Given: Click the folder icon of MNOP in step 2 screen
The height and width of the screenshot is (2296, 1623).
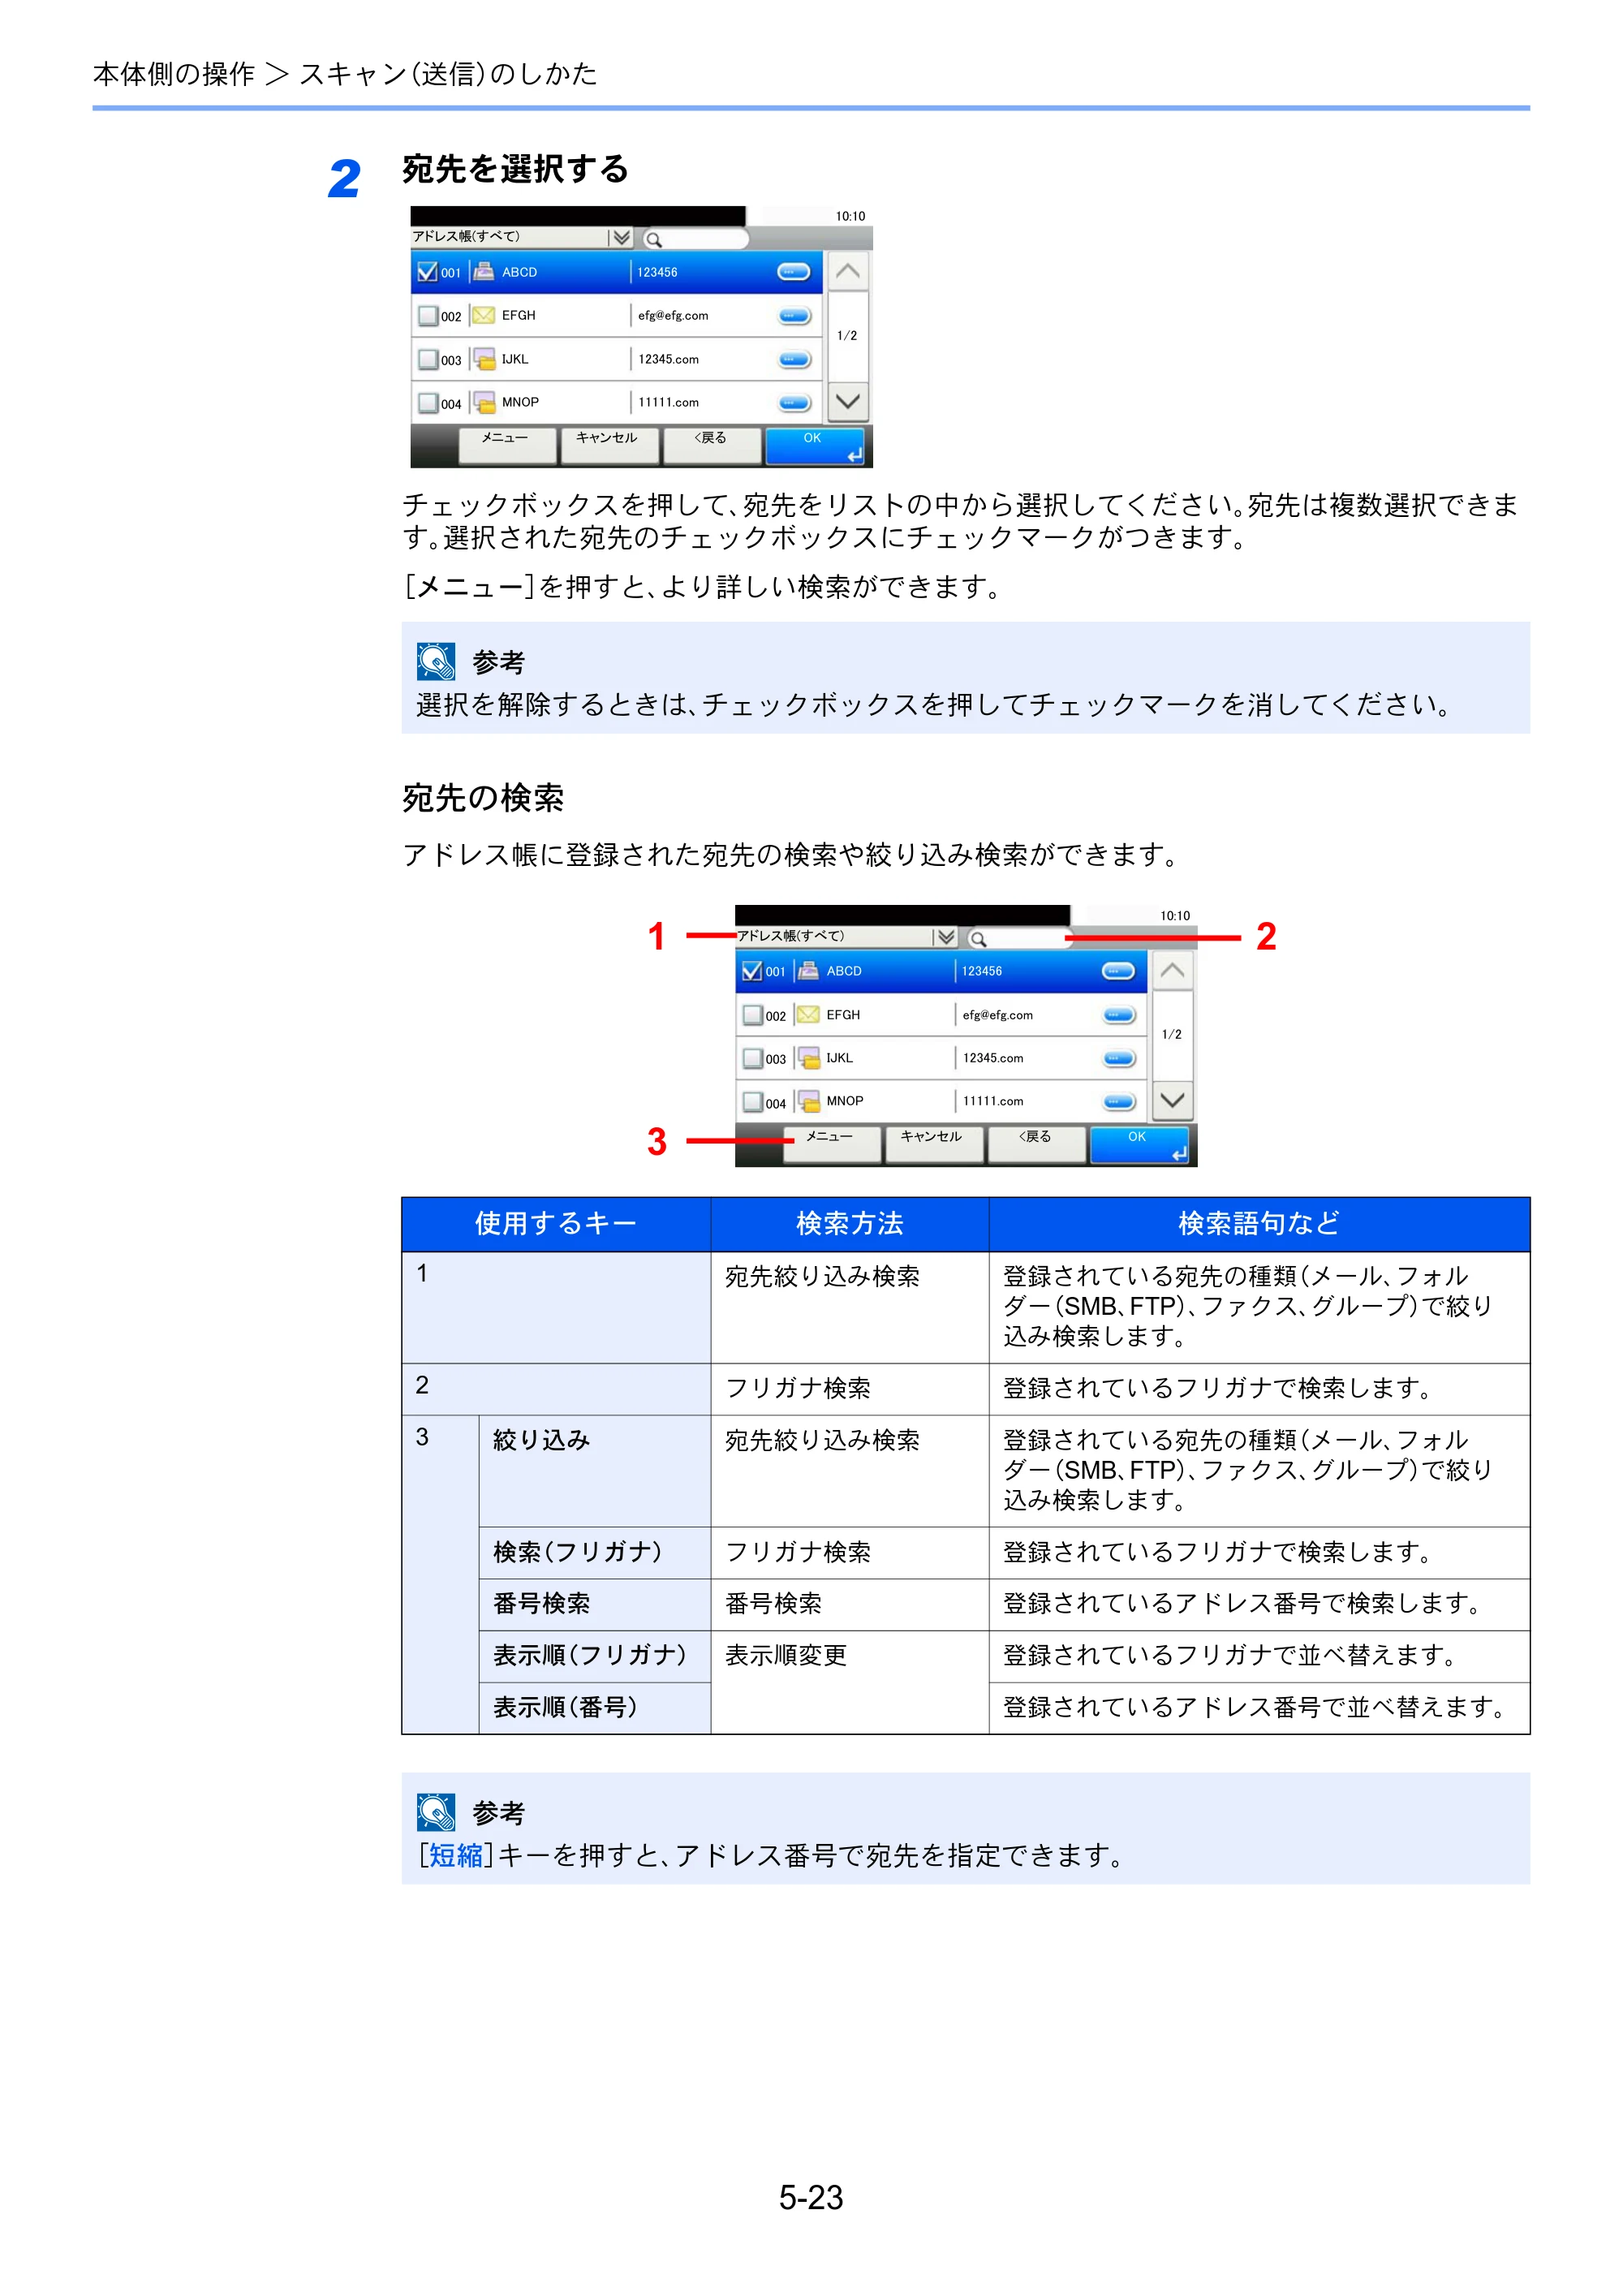Looking at the screenshot, I should 484,402.
